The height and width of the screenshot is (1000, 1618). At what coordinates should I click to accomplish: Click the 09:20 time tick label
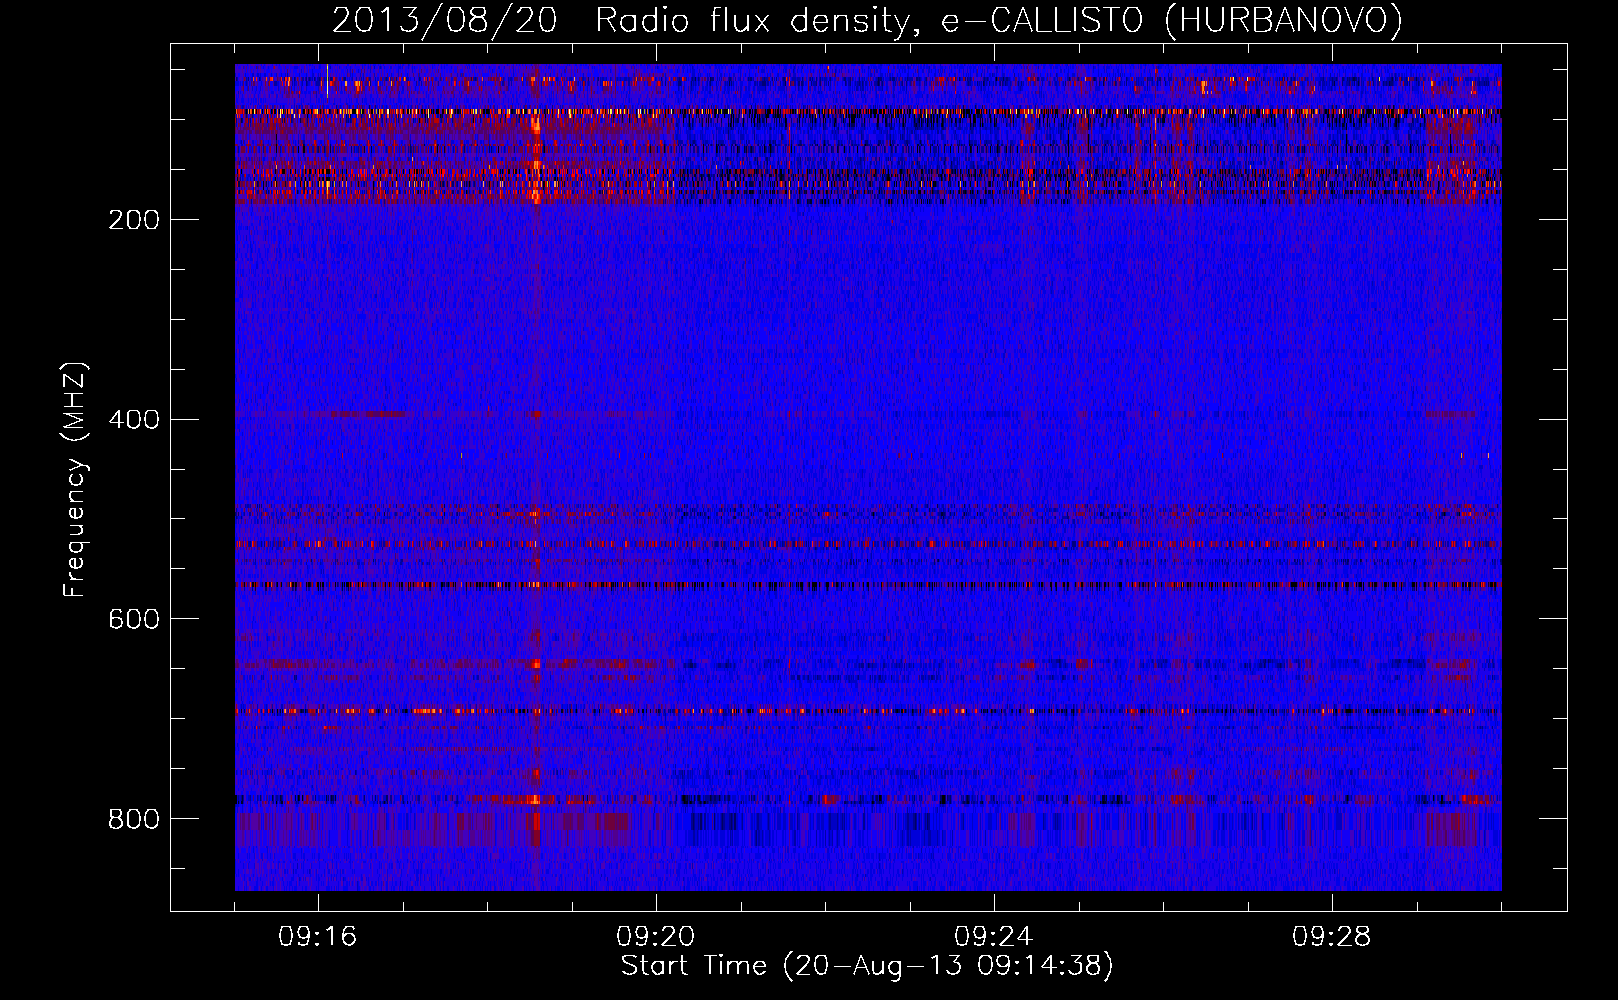pos(656,937)
